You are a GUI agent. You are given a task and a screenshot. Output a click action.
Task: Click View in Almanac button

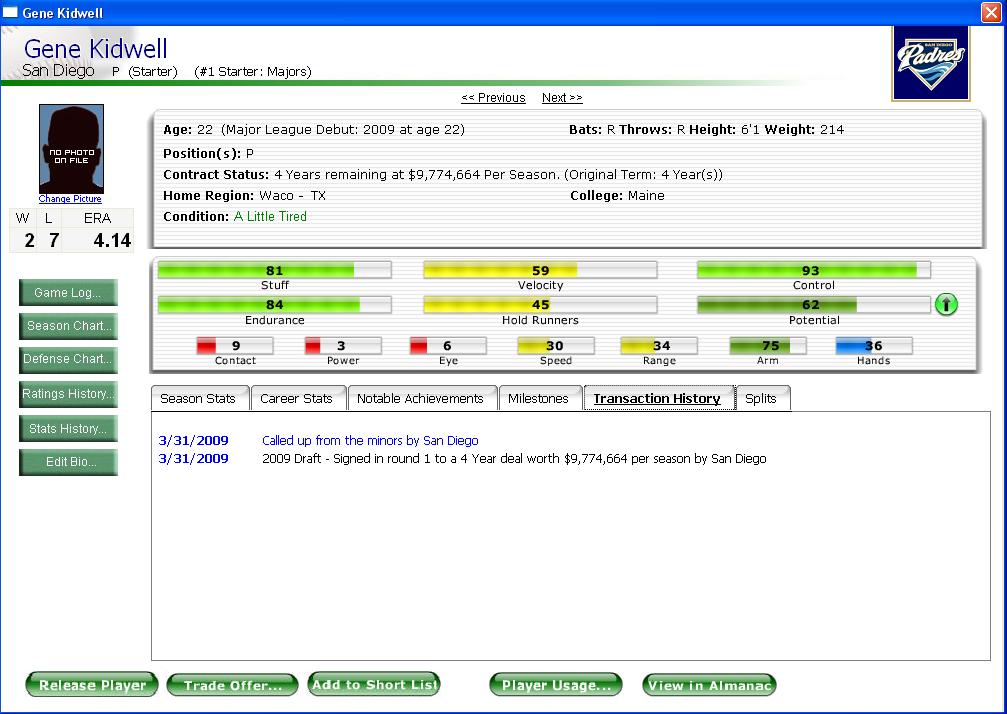pos(710,684)
